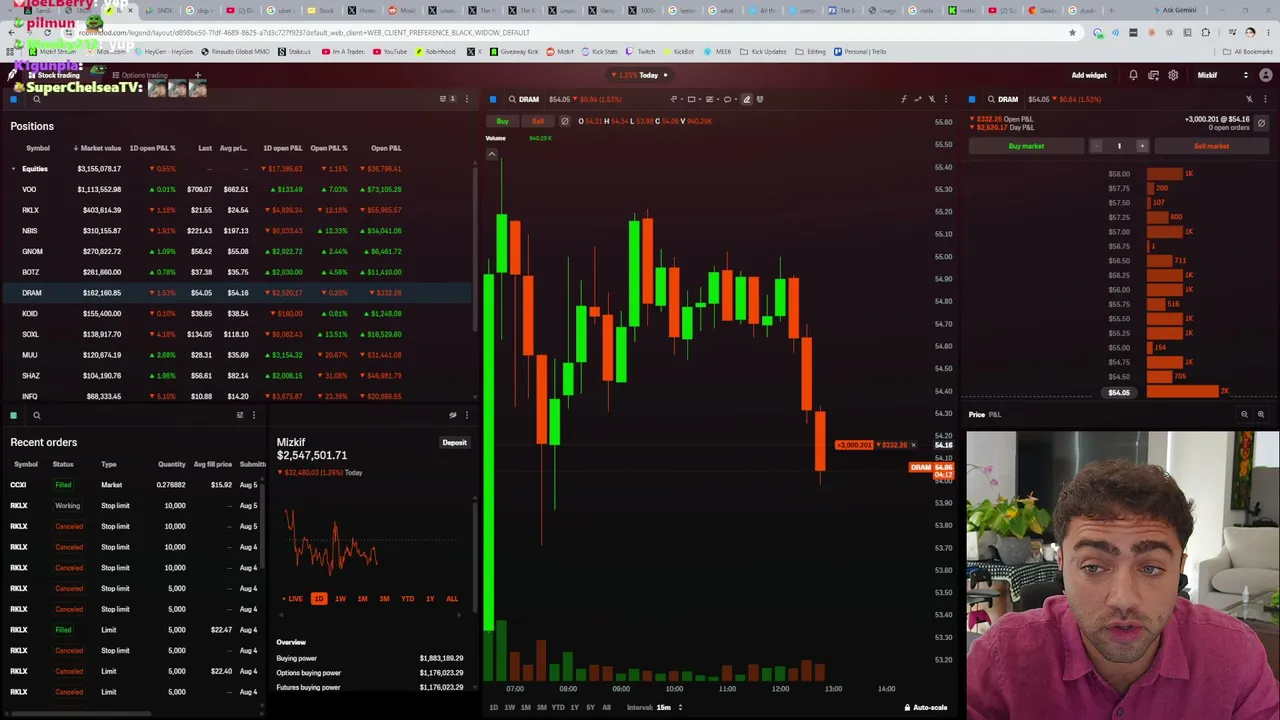Open the chart indicators function icon

(904, 99)
